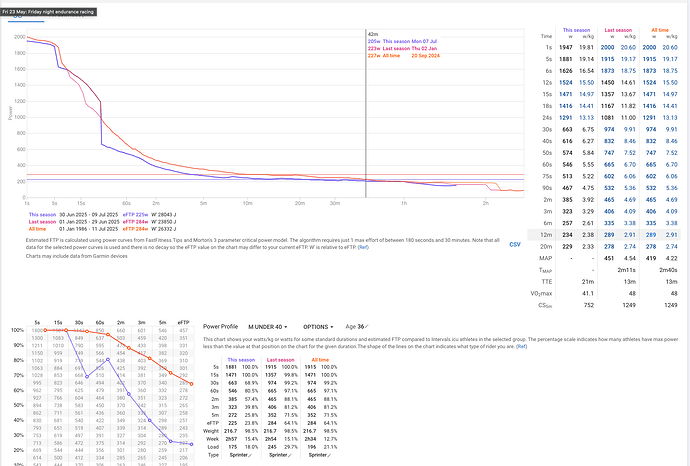690x466 pixels.
Task: Click the eFTP column header in profile chart
Action: click(x=183, y=322)
